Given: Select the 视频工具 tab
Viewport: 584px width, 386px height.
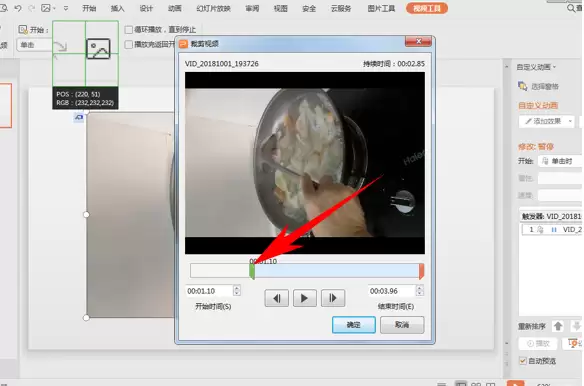Looking at the screenshot, I should pos(427,8).
